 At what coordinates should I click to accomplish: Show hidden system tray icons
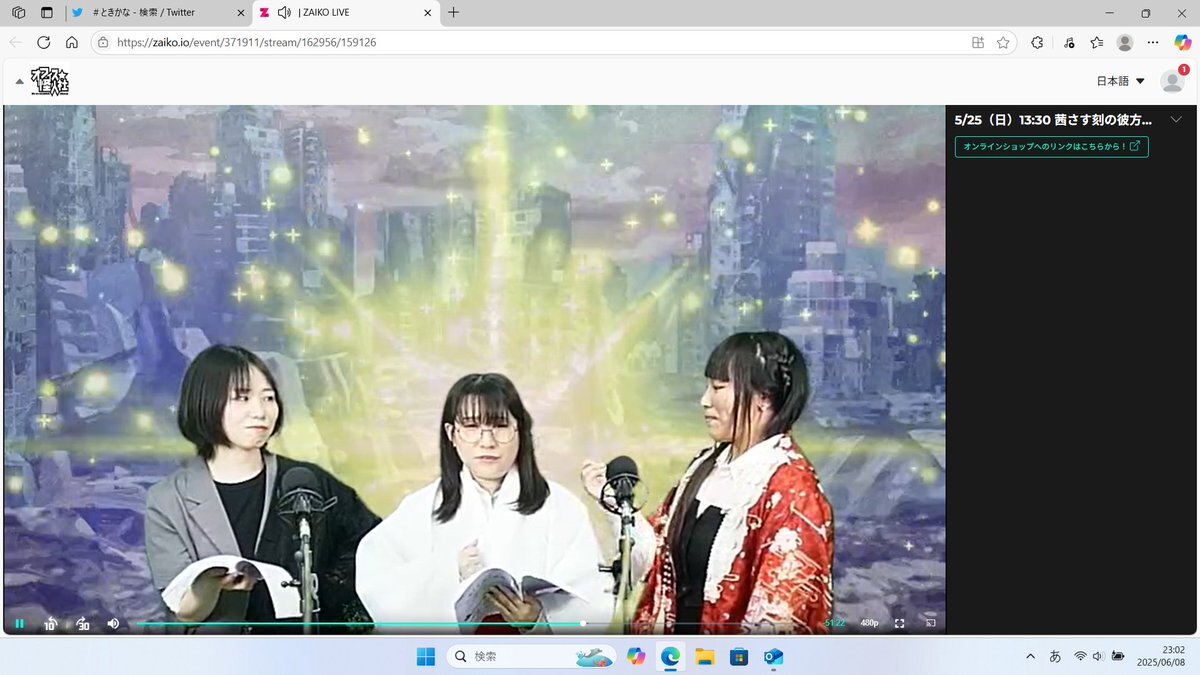click(1030, 656)
